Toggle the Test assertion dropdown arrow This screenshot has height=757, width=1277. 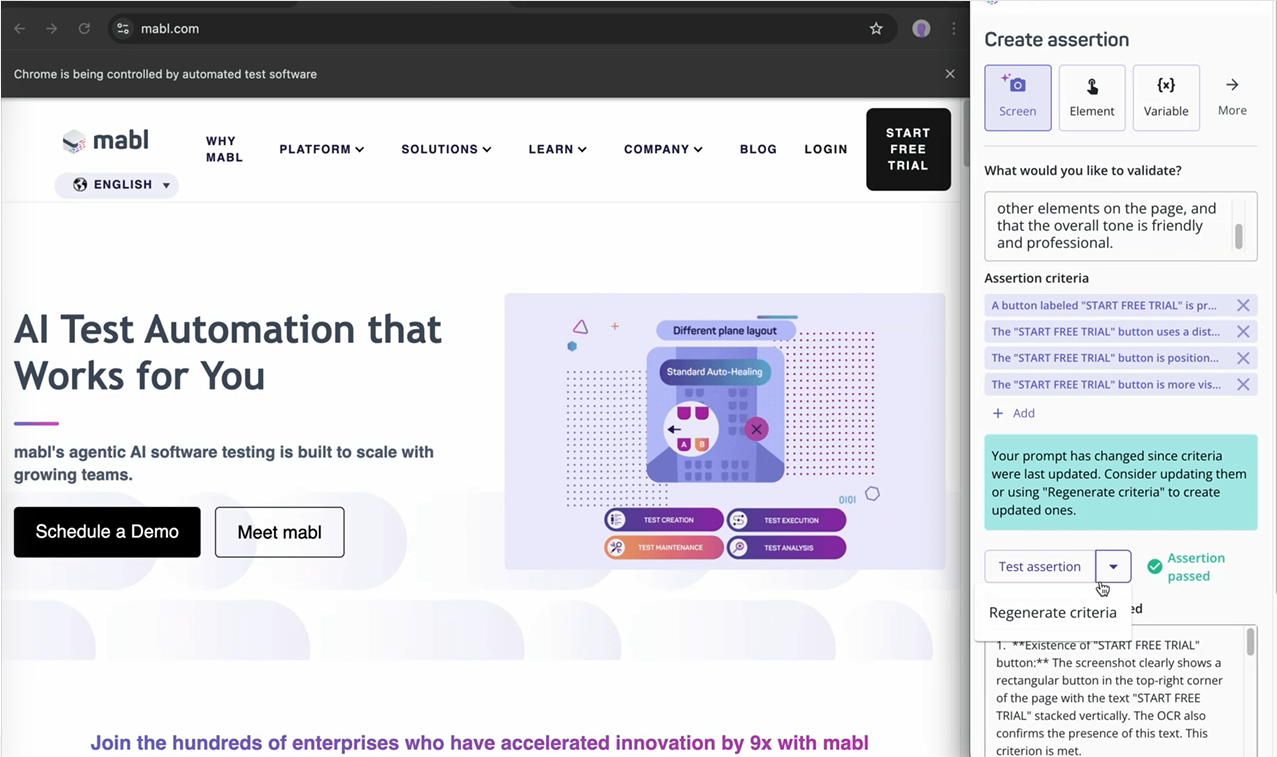coord(1113,566)
